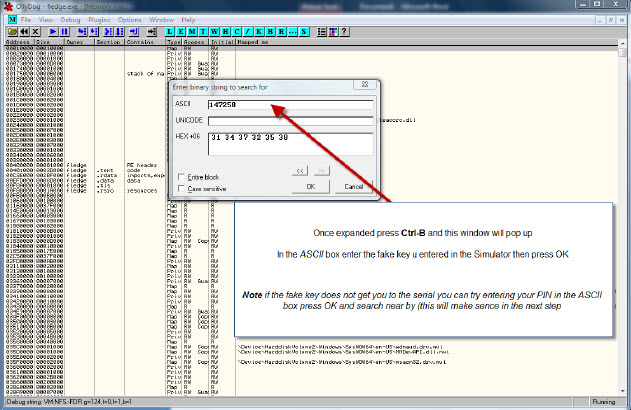The image size is (631, 410).
Task: Click the Restart program rewind icon
Action: (x=24, y=31)
